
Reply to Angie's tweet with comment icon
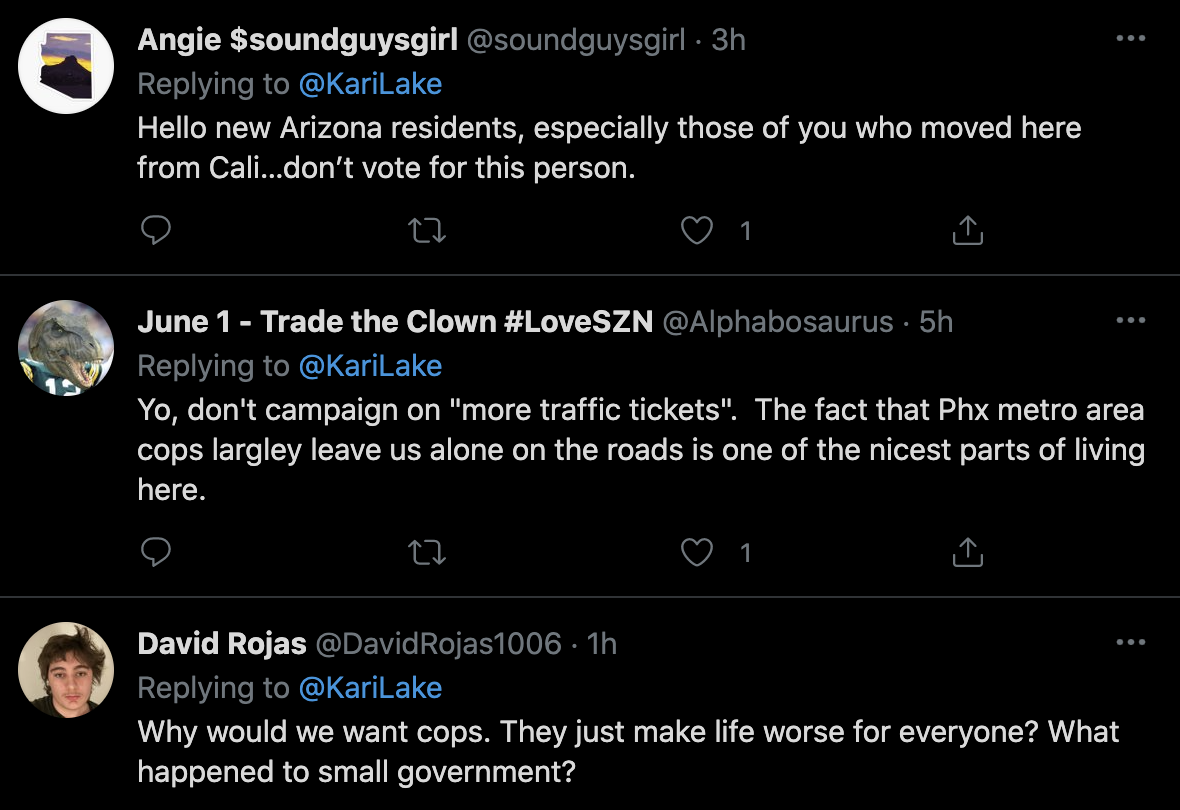[x=156, y=230]
